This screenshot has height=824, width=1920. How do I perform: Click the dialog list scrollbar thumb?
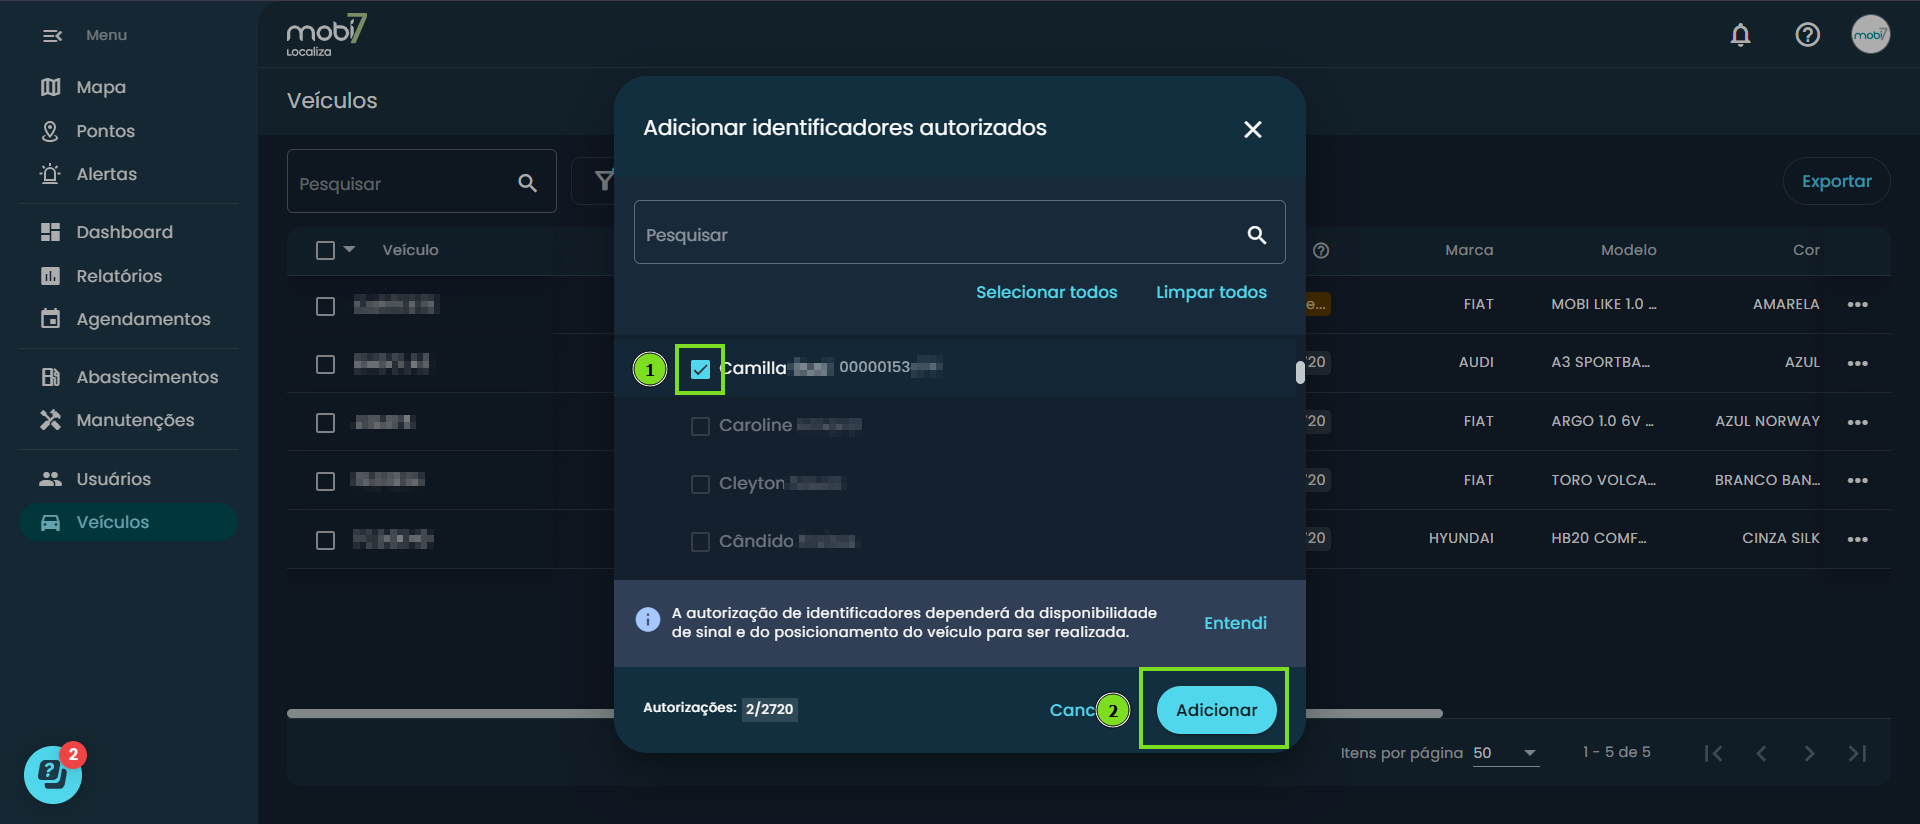pyautogui.click(x=1300, y=372)
